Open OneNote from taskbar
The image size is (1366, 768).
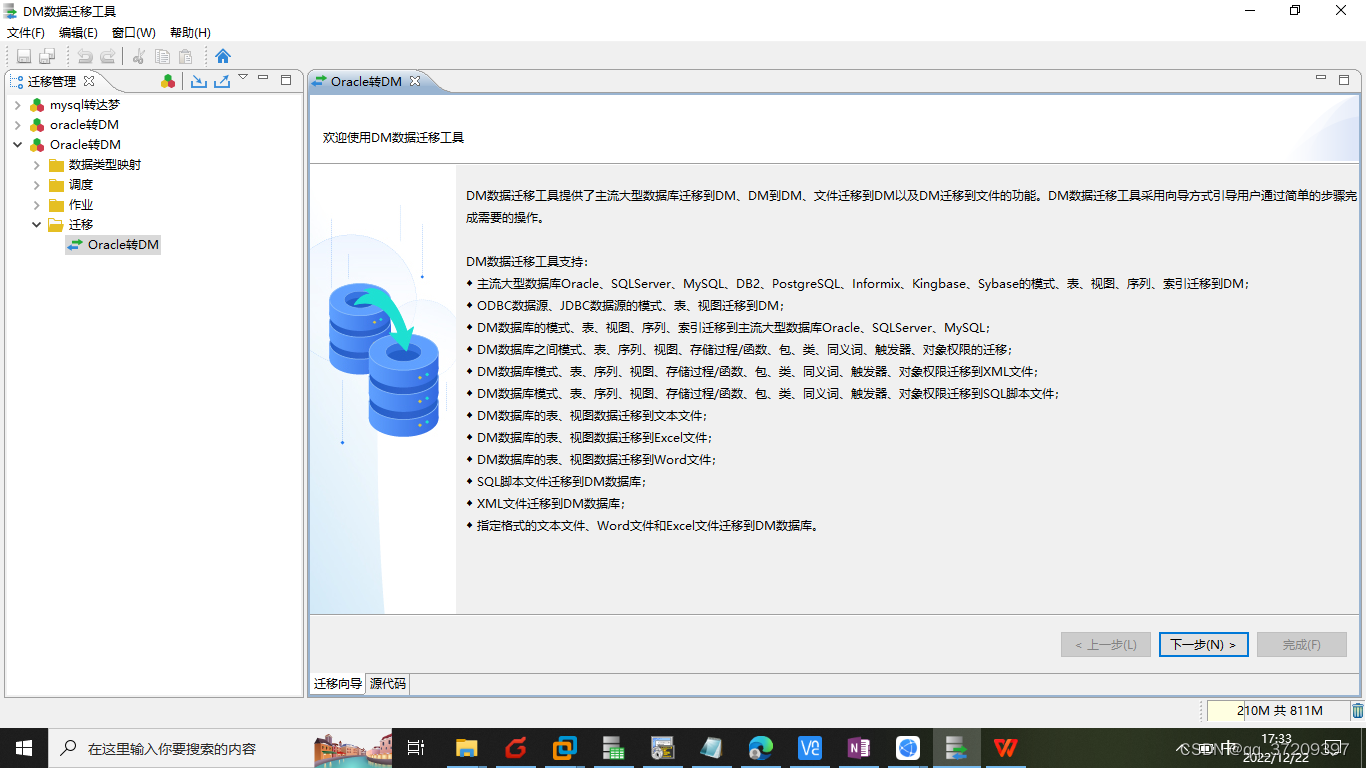point(859,748)
